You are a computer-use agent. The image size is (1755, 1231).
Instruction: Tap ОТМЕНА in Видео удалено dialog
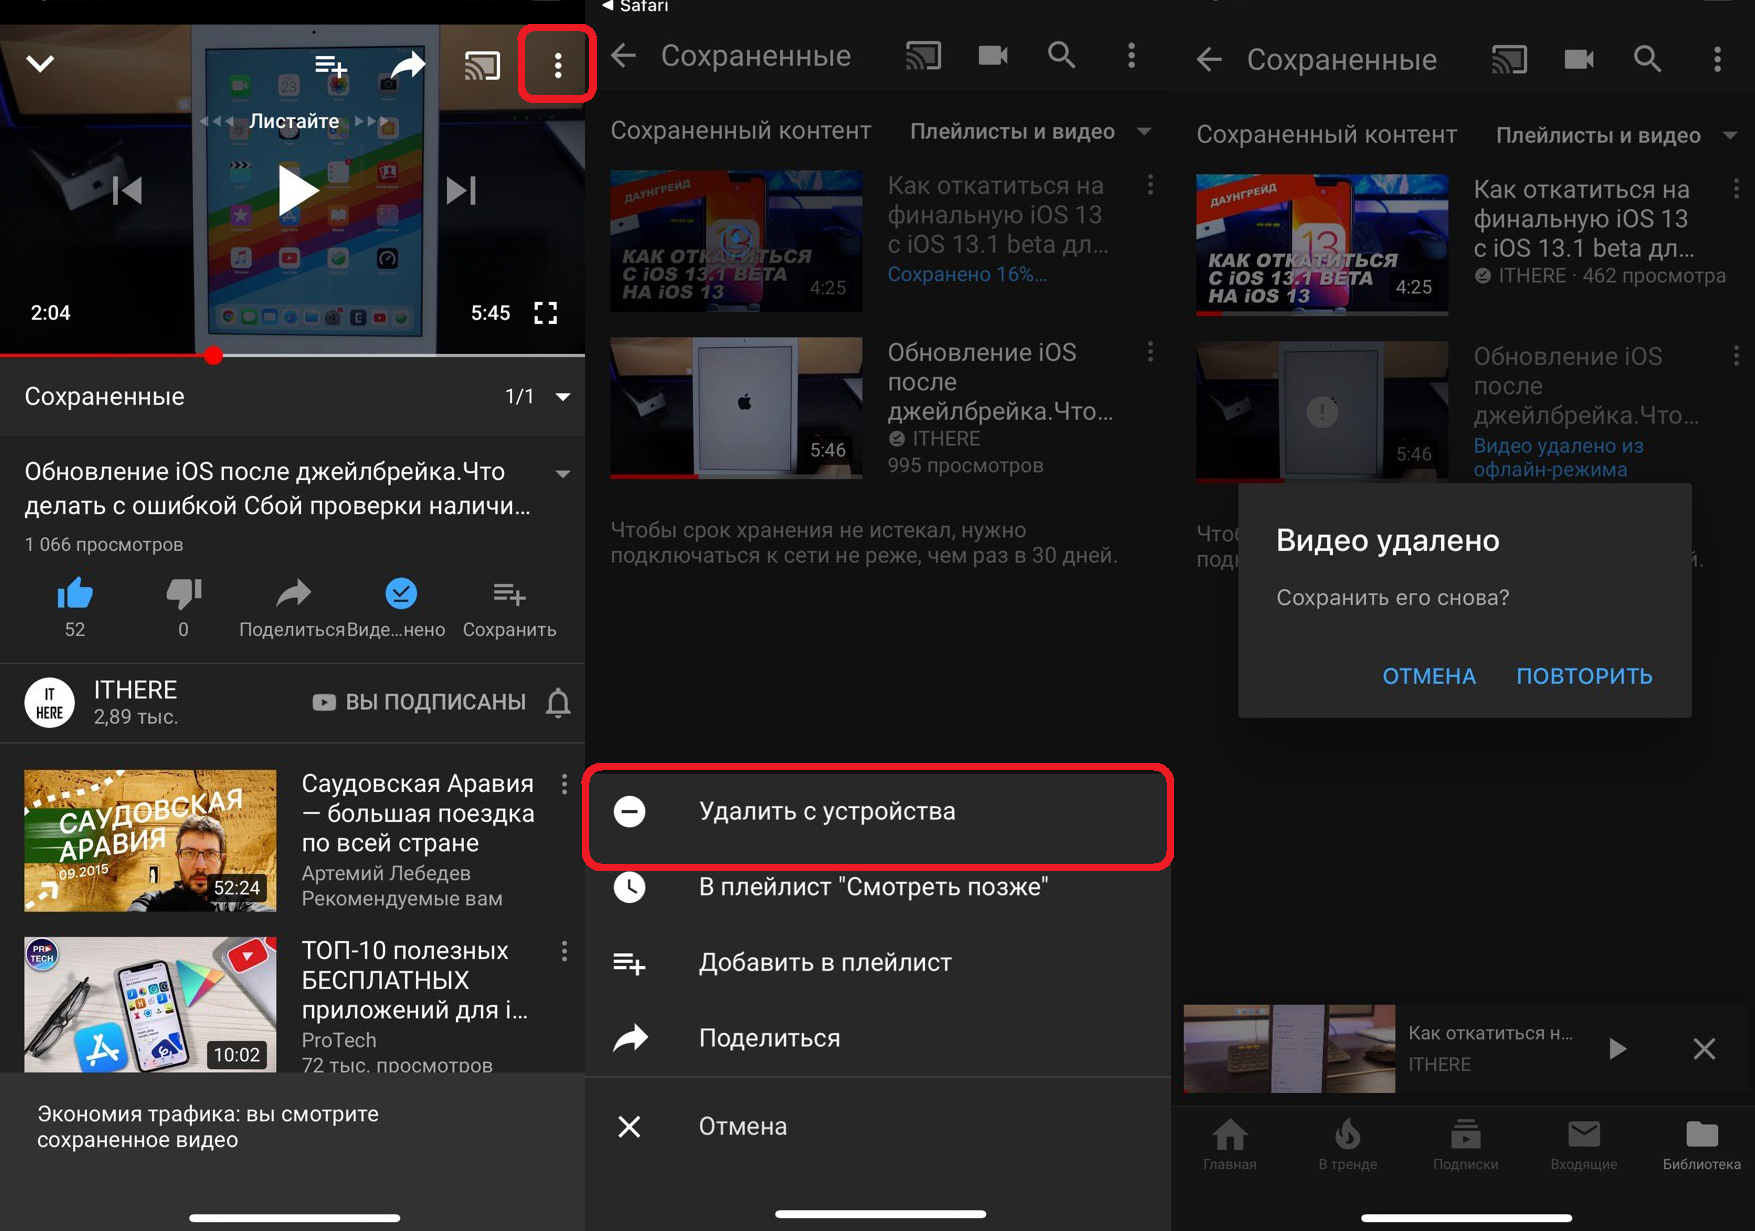[1429, 677]
